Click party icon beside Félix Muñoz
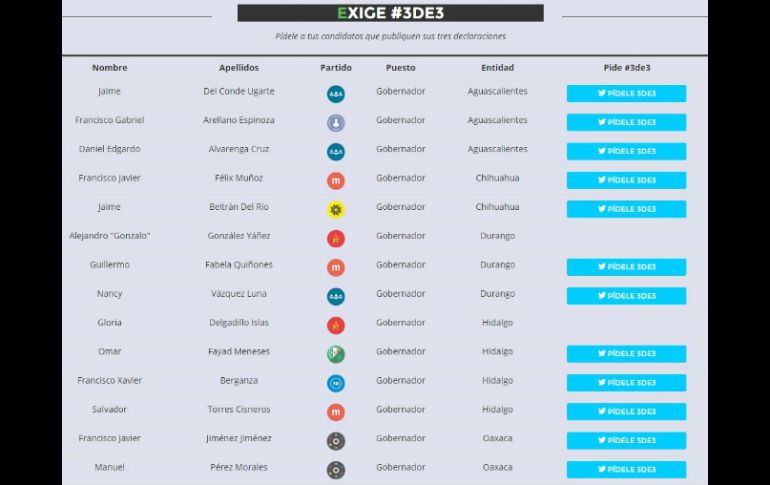 tap(336, 181)
